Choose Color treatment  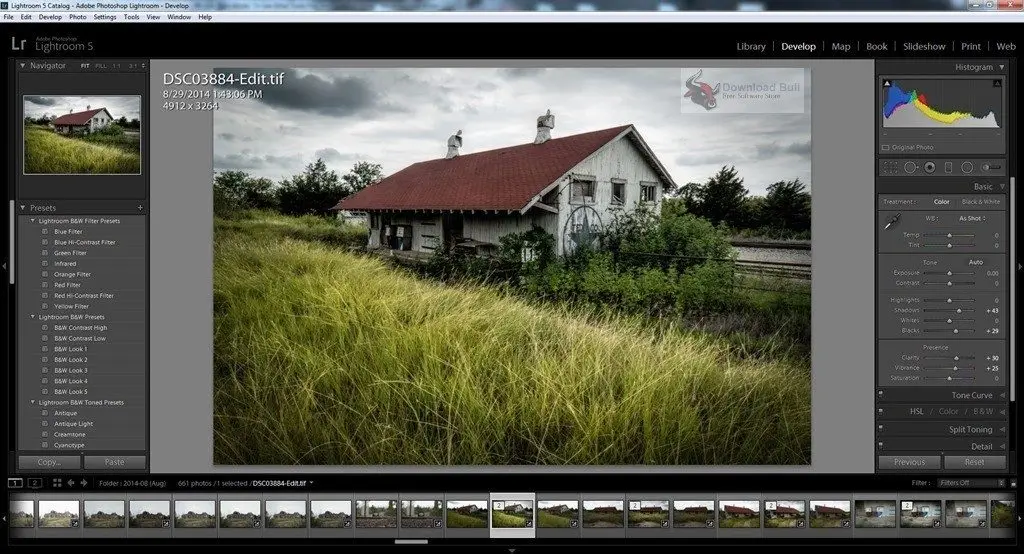coord(942,202)
